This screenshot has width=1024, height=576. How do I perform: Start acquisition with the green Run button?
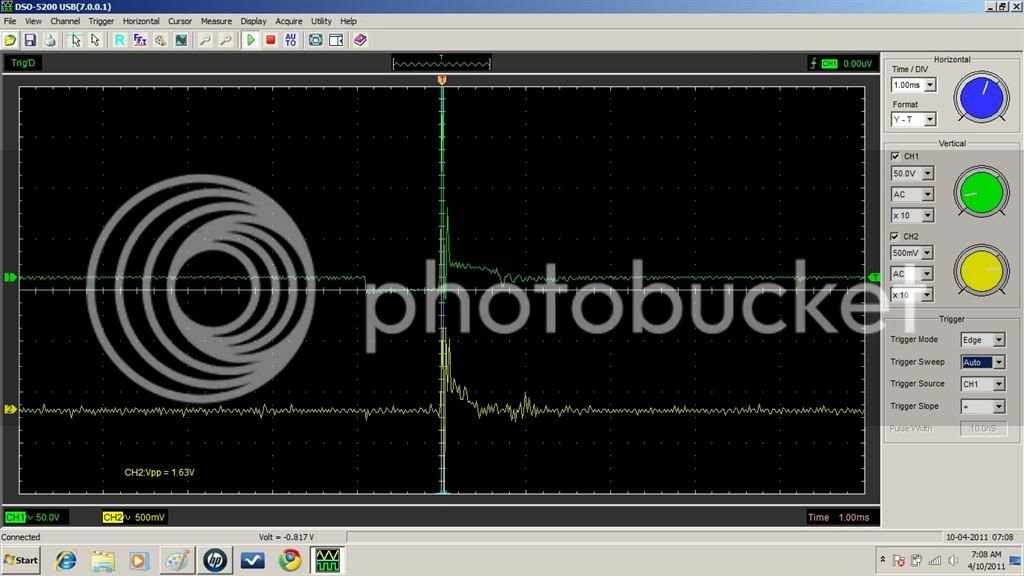(x=250, y=40)
